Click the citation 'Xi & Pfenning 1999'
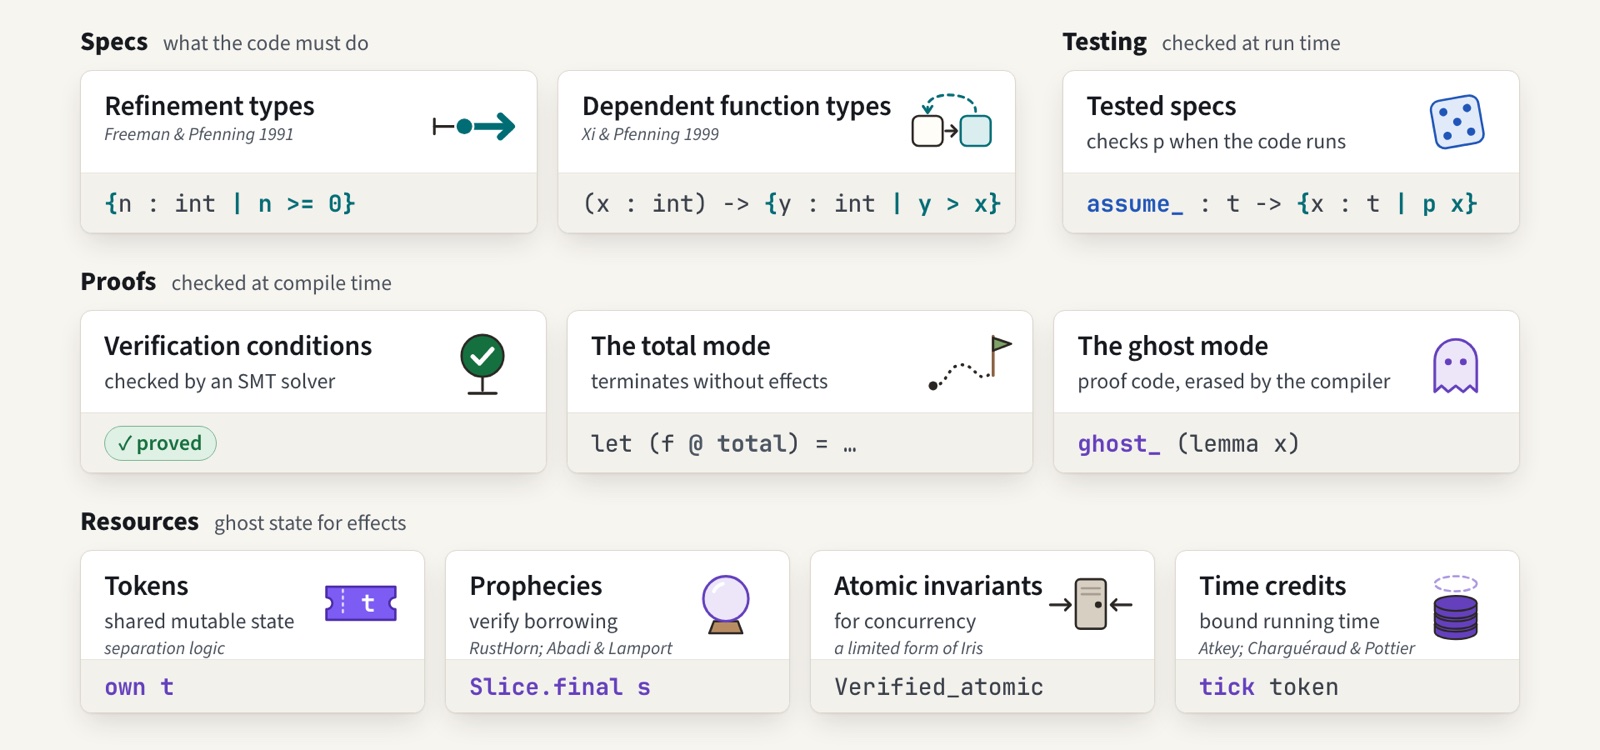1600x750 pixels. 650,134
